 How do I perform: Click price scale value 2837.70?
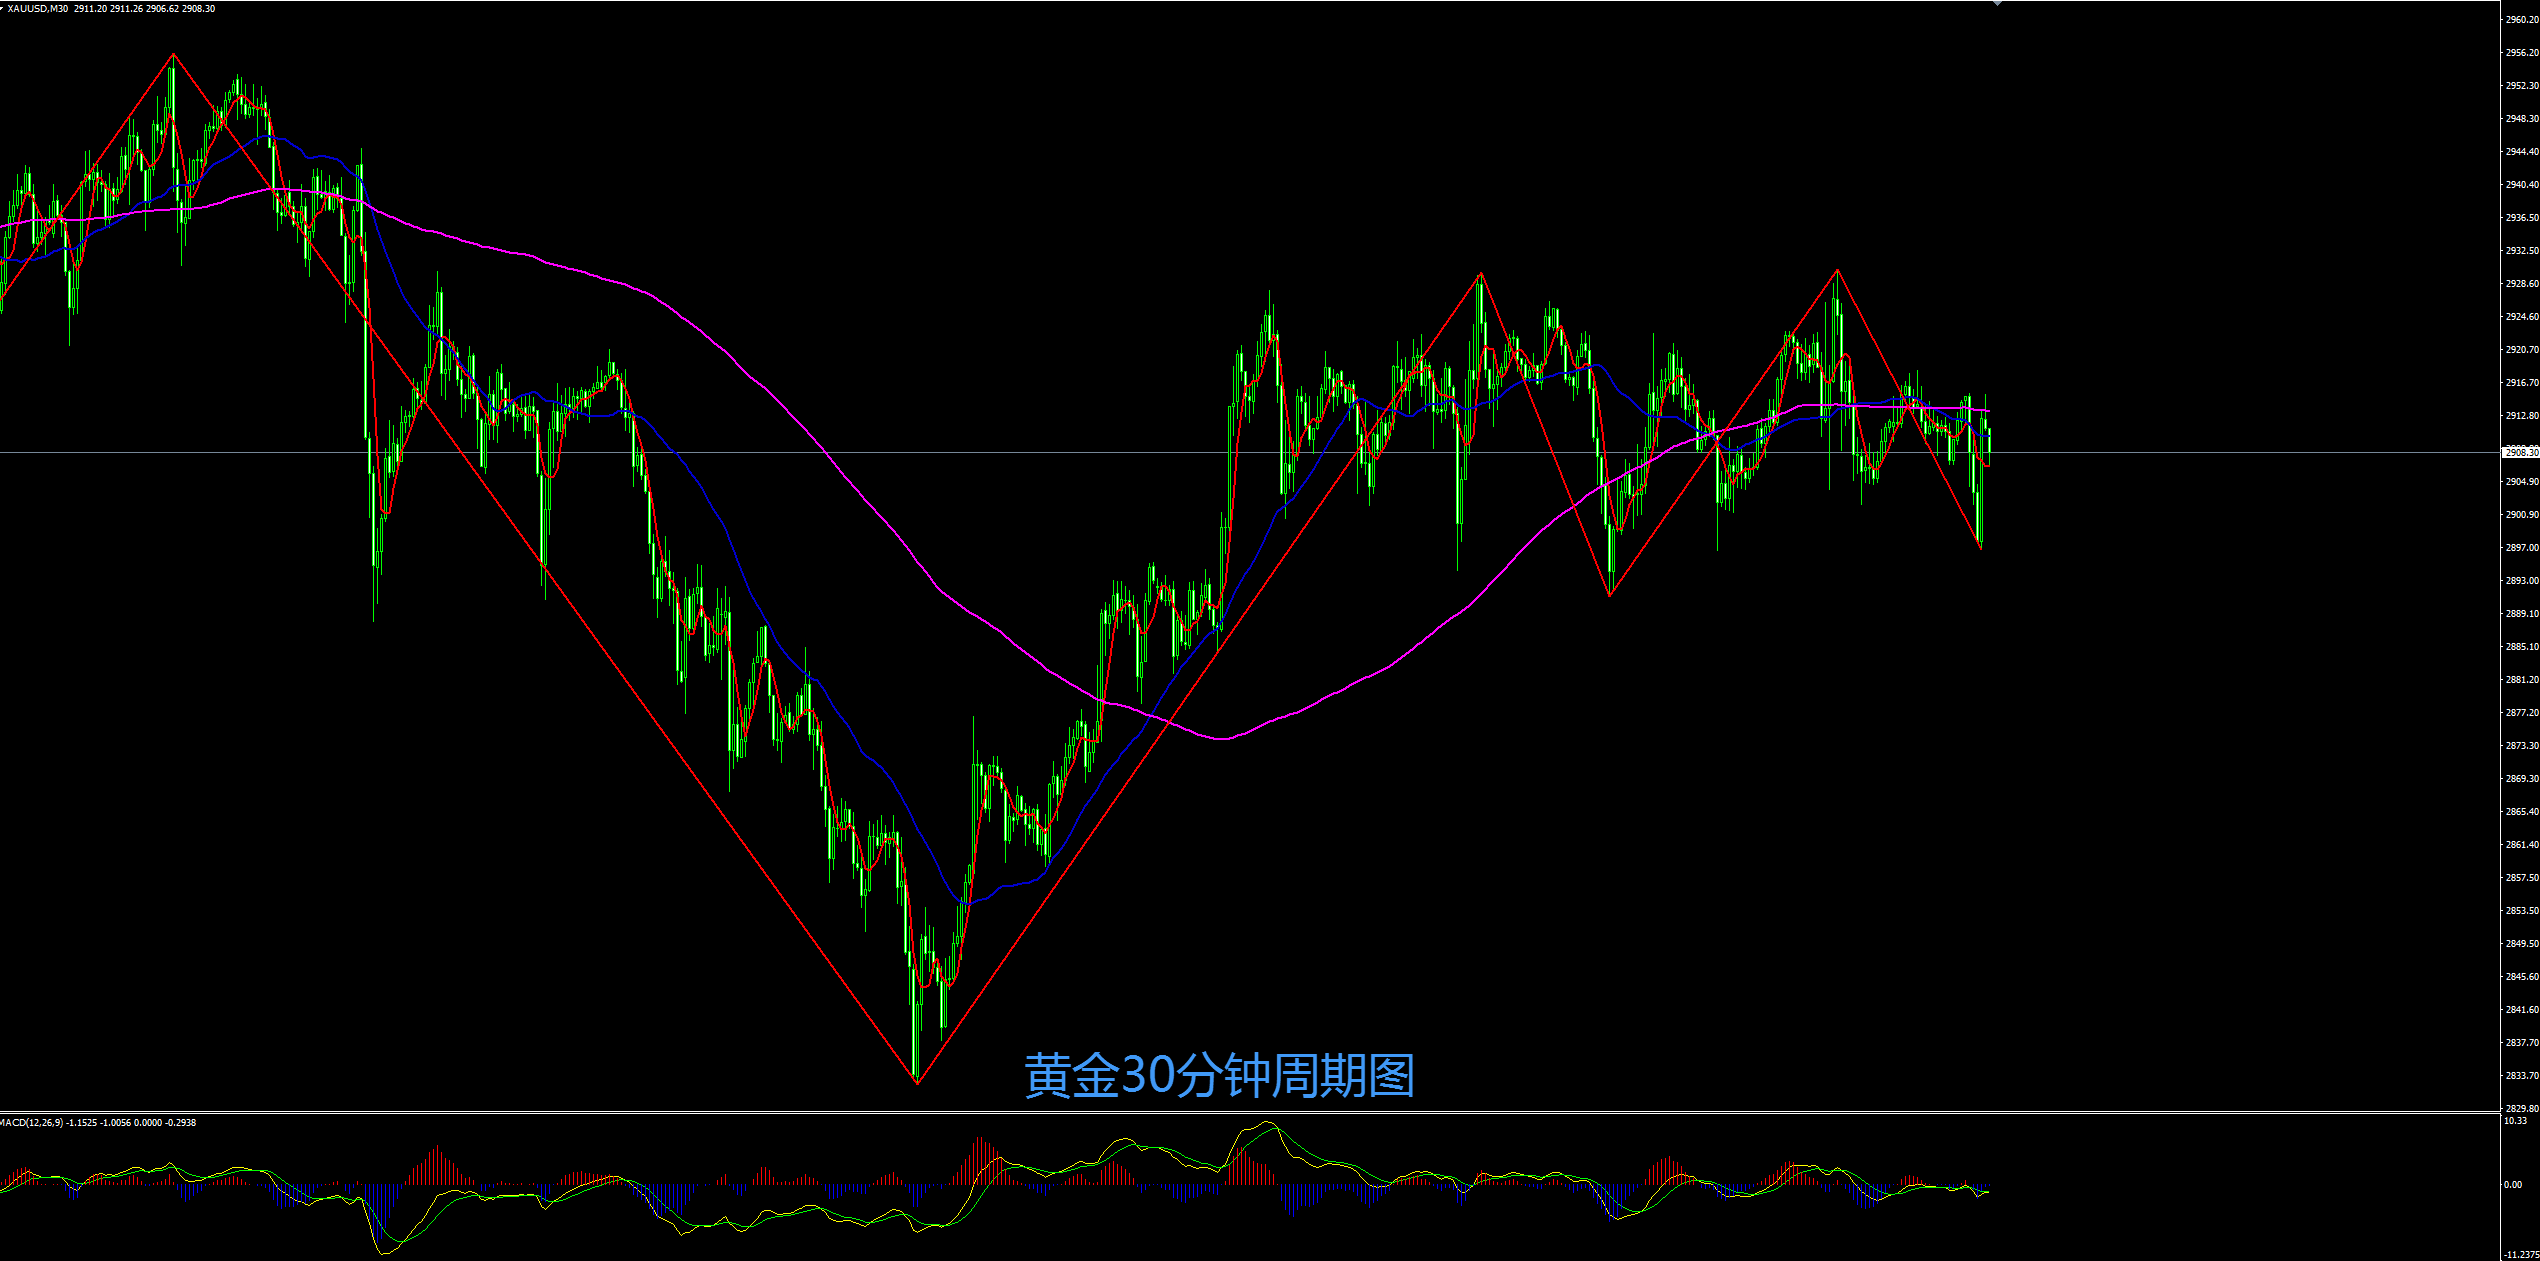tap(2522, 1043)
